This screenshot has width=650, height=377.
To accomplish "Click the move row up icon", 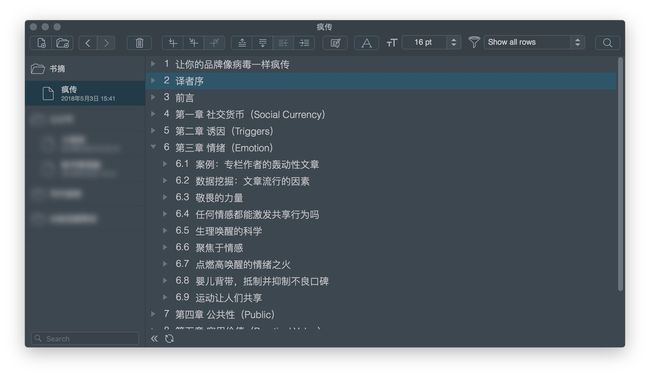I will point(242,43).
